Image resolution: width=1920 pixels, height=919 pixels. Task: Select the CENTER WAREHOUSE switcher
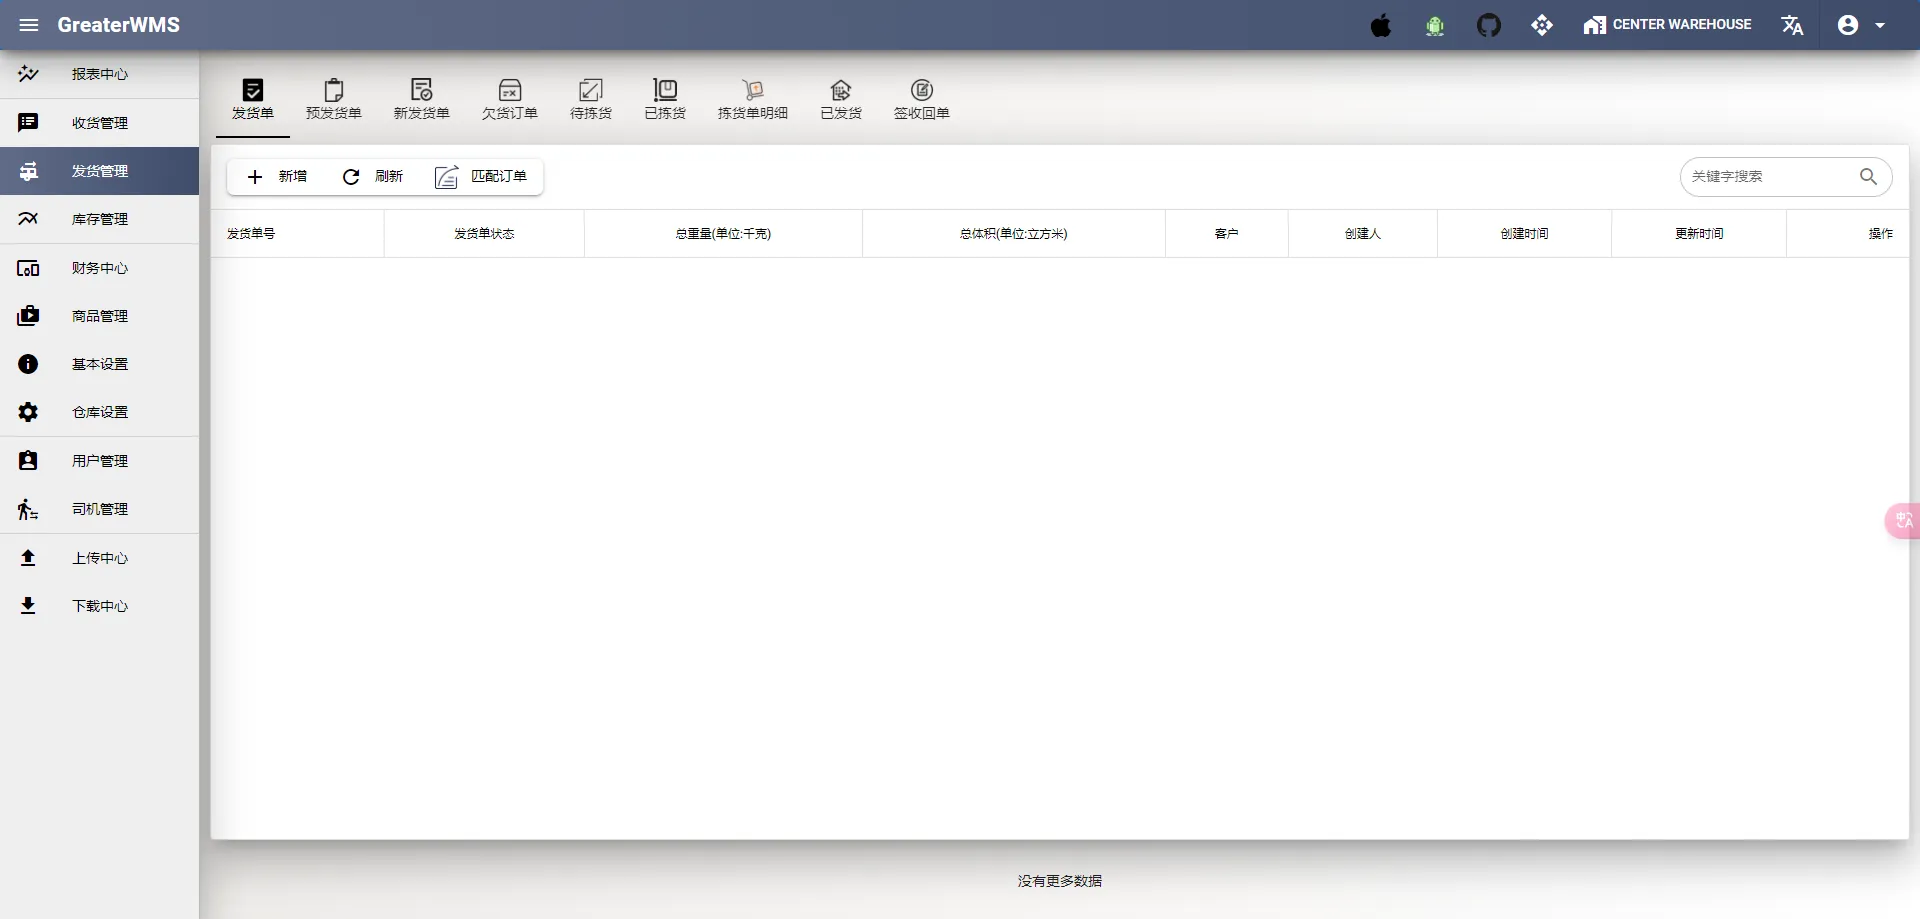1667,25
